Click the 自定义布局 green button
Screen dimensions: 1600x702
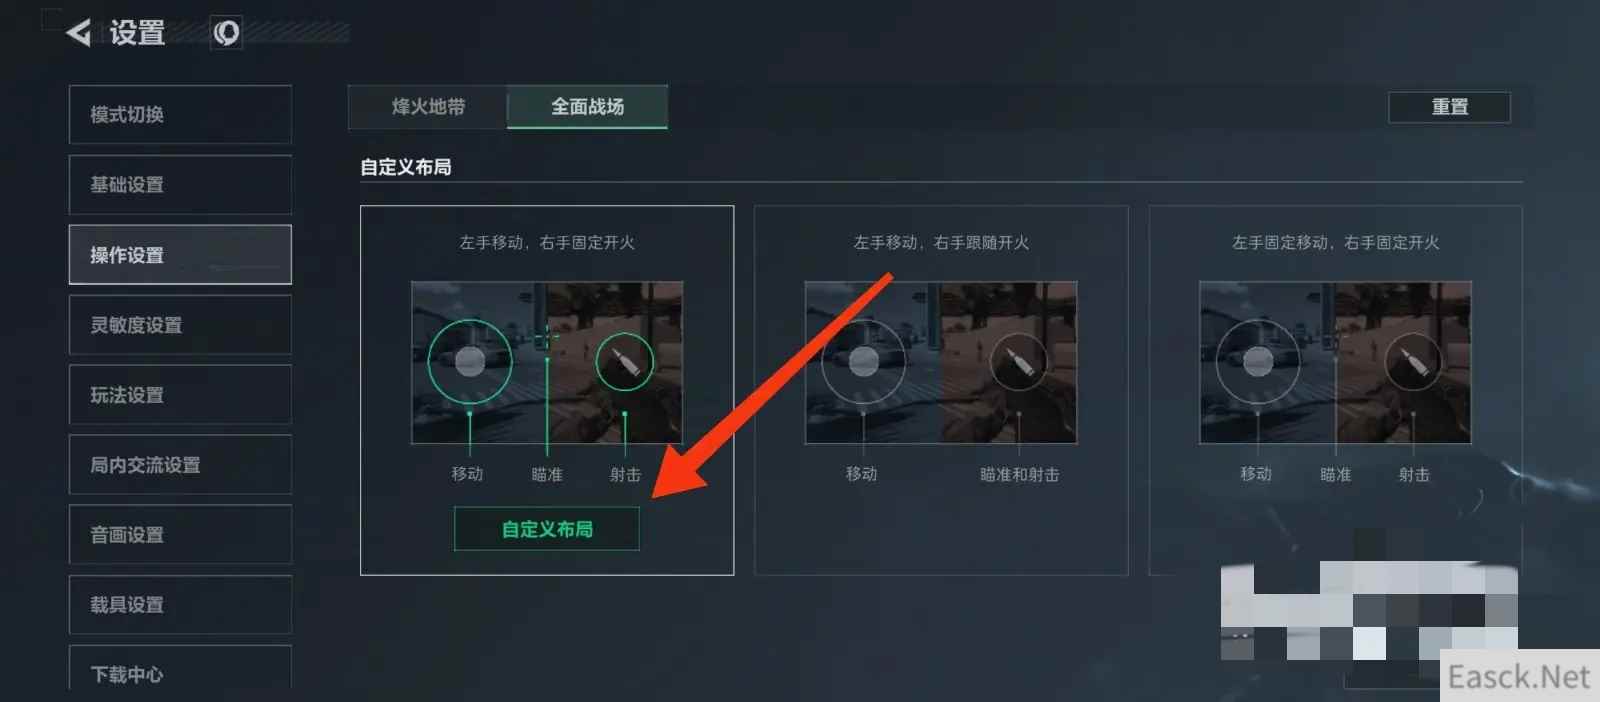(547, 529)
